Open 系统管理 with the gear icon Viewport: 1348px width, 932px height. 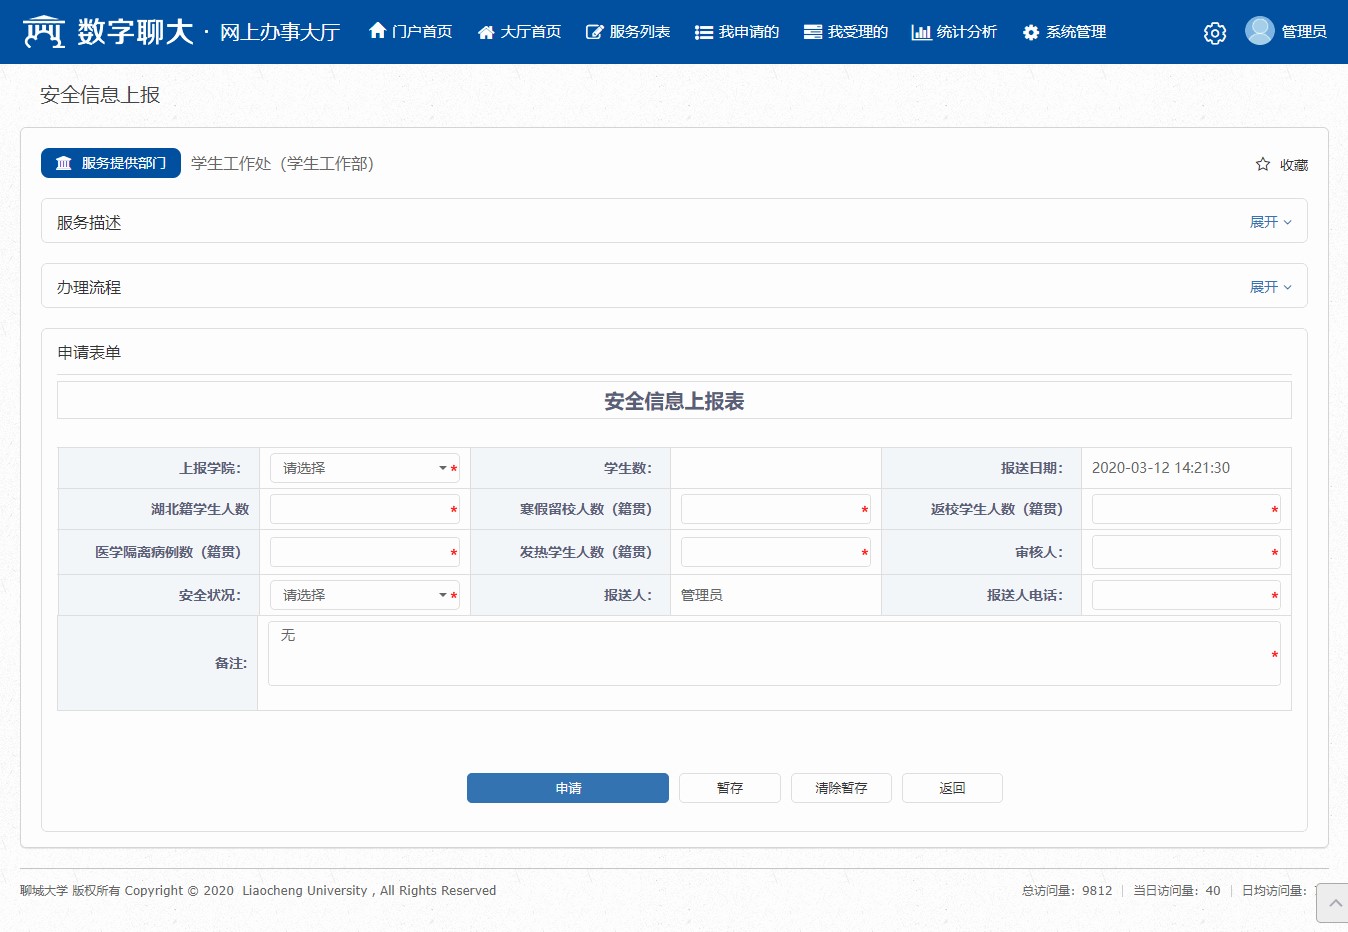1031,32
